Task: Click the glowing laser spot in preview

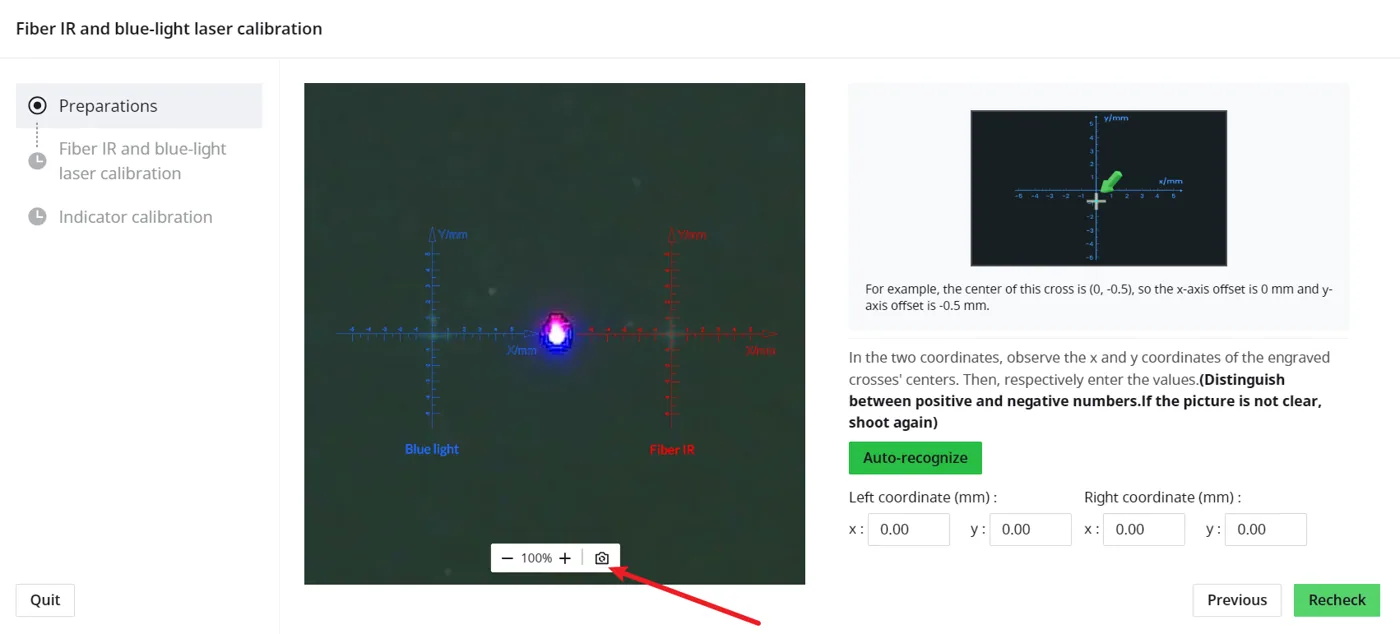Action: (x=555, y=332)
